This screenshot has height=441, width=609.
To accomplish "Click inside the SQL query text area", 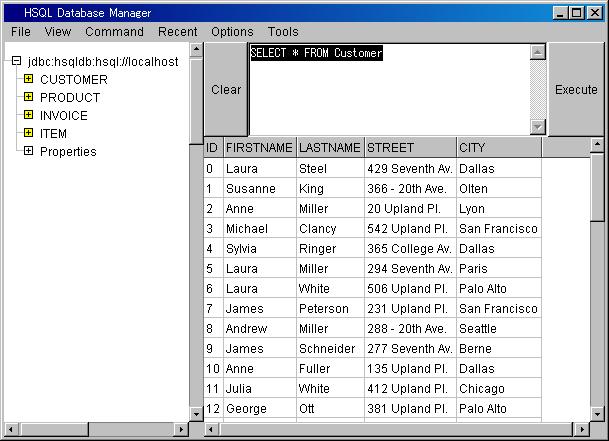I will click(x=390, y=95).
